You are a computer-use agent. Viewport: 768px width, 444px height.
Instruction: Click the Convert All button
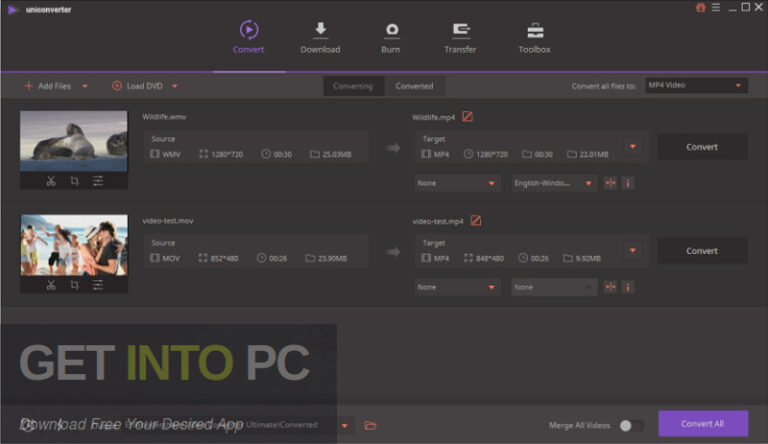pos(703,423)
